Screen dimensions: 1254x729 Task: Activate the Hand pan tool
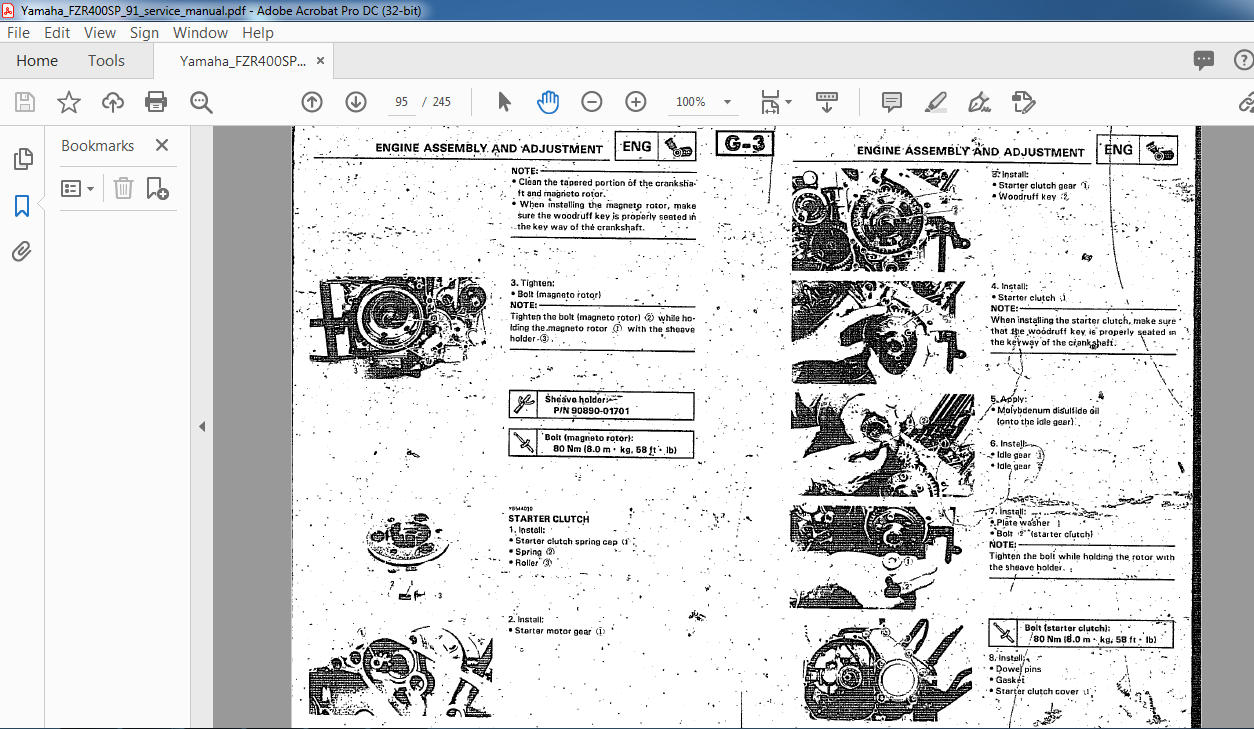coord(548,102)
